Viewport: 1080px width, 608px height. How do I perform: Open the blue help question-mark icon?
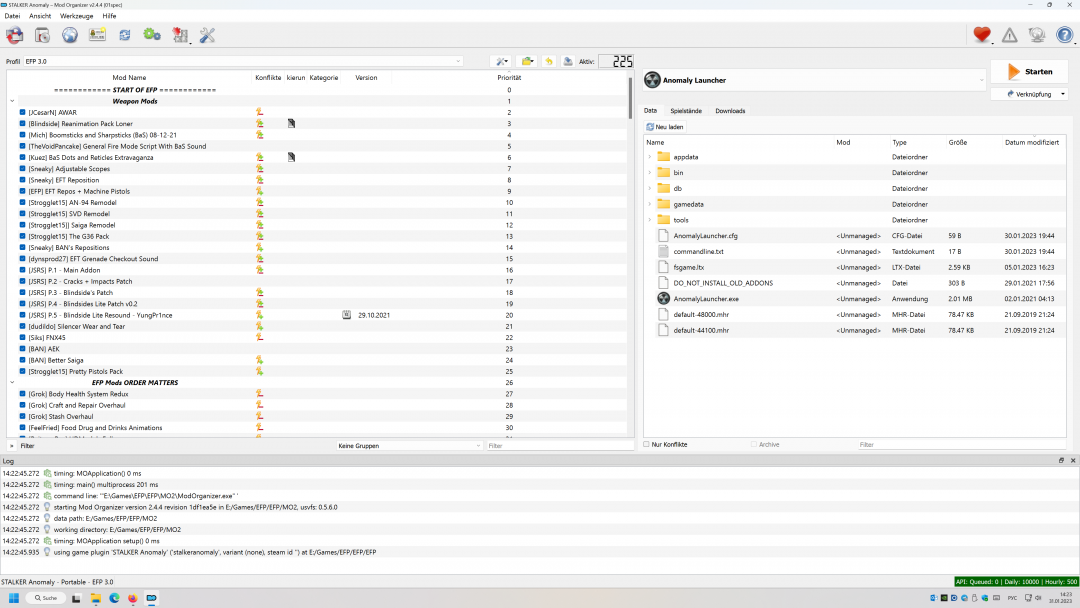coord(1064,34)
